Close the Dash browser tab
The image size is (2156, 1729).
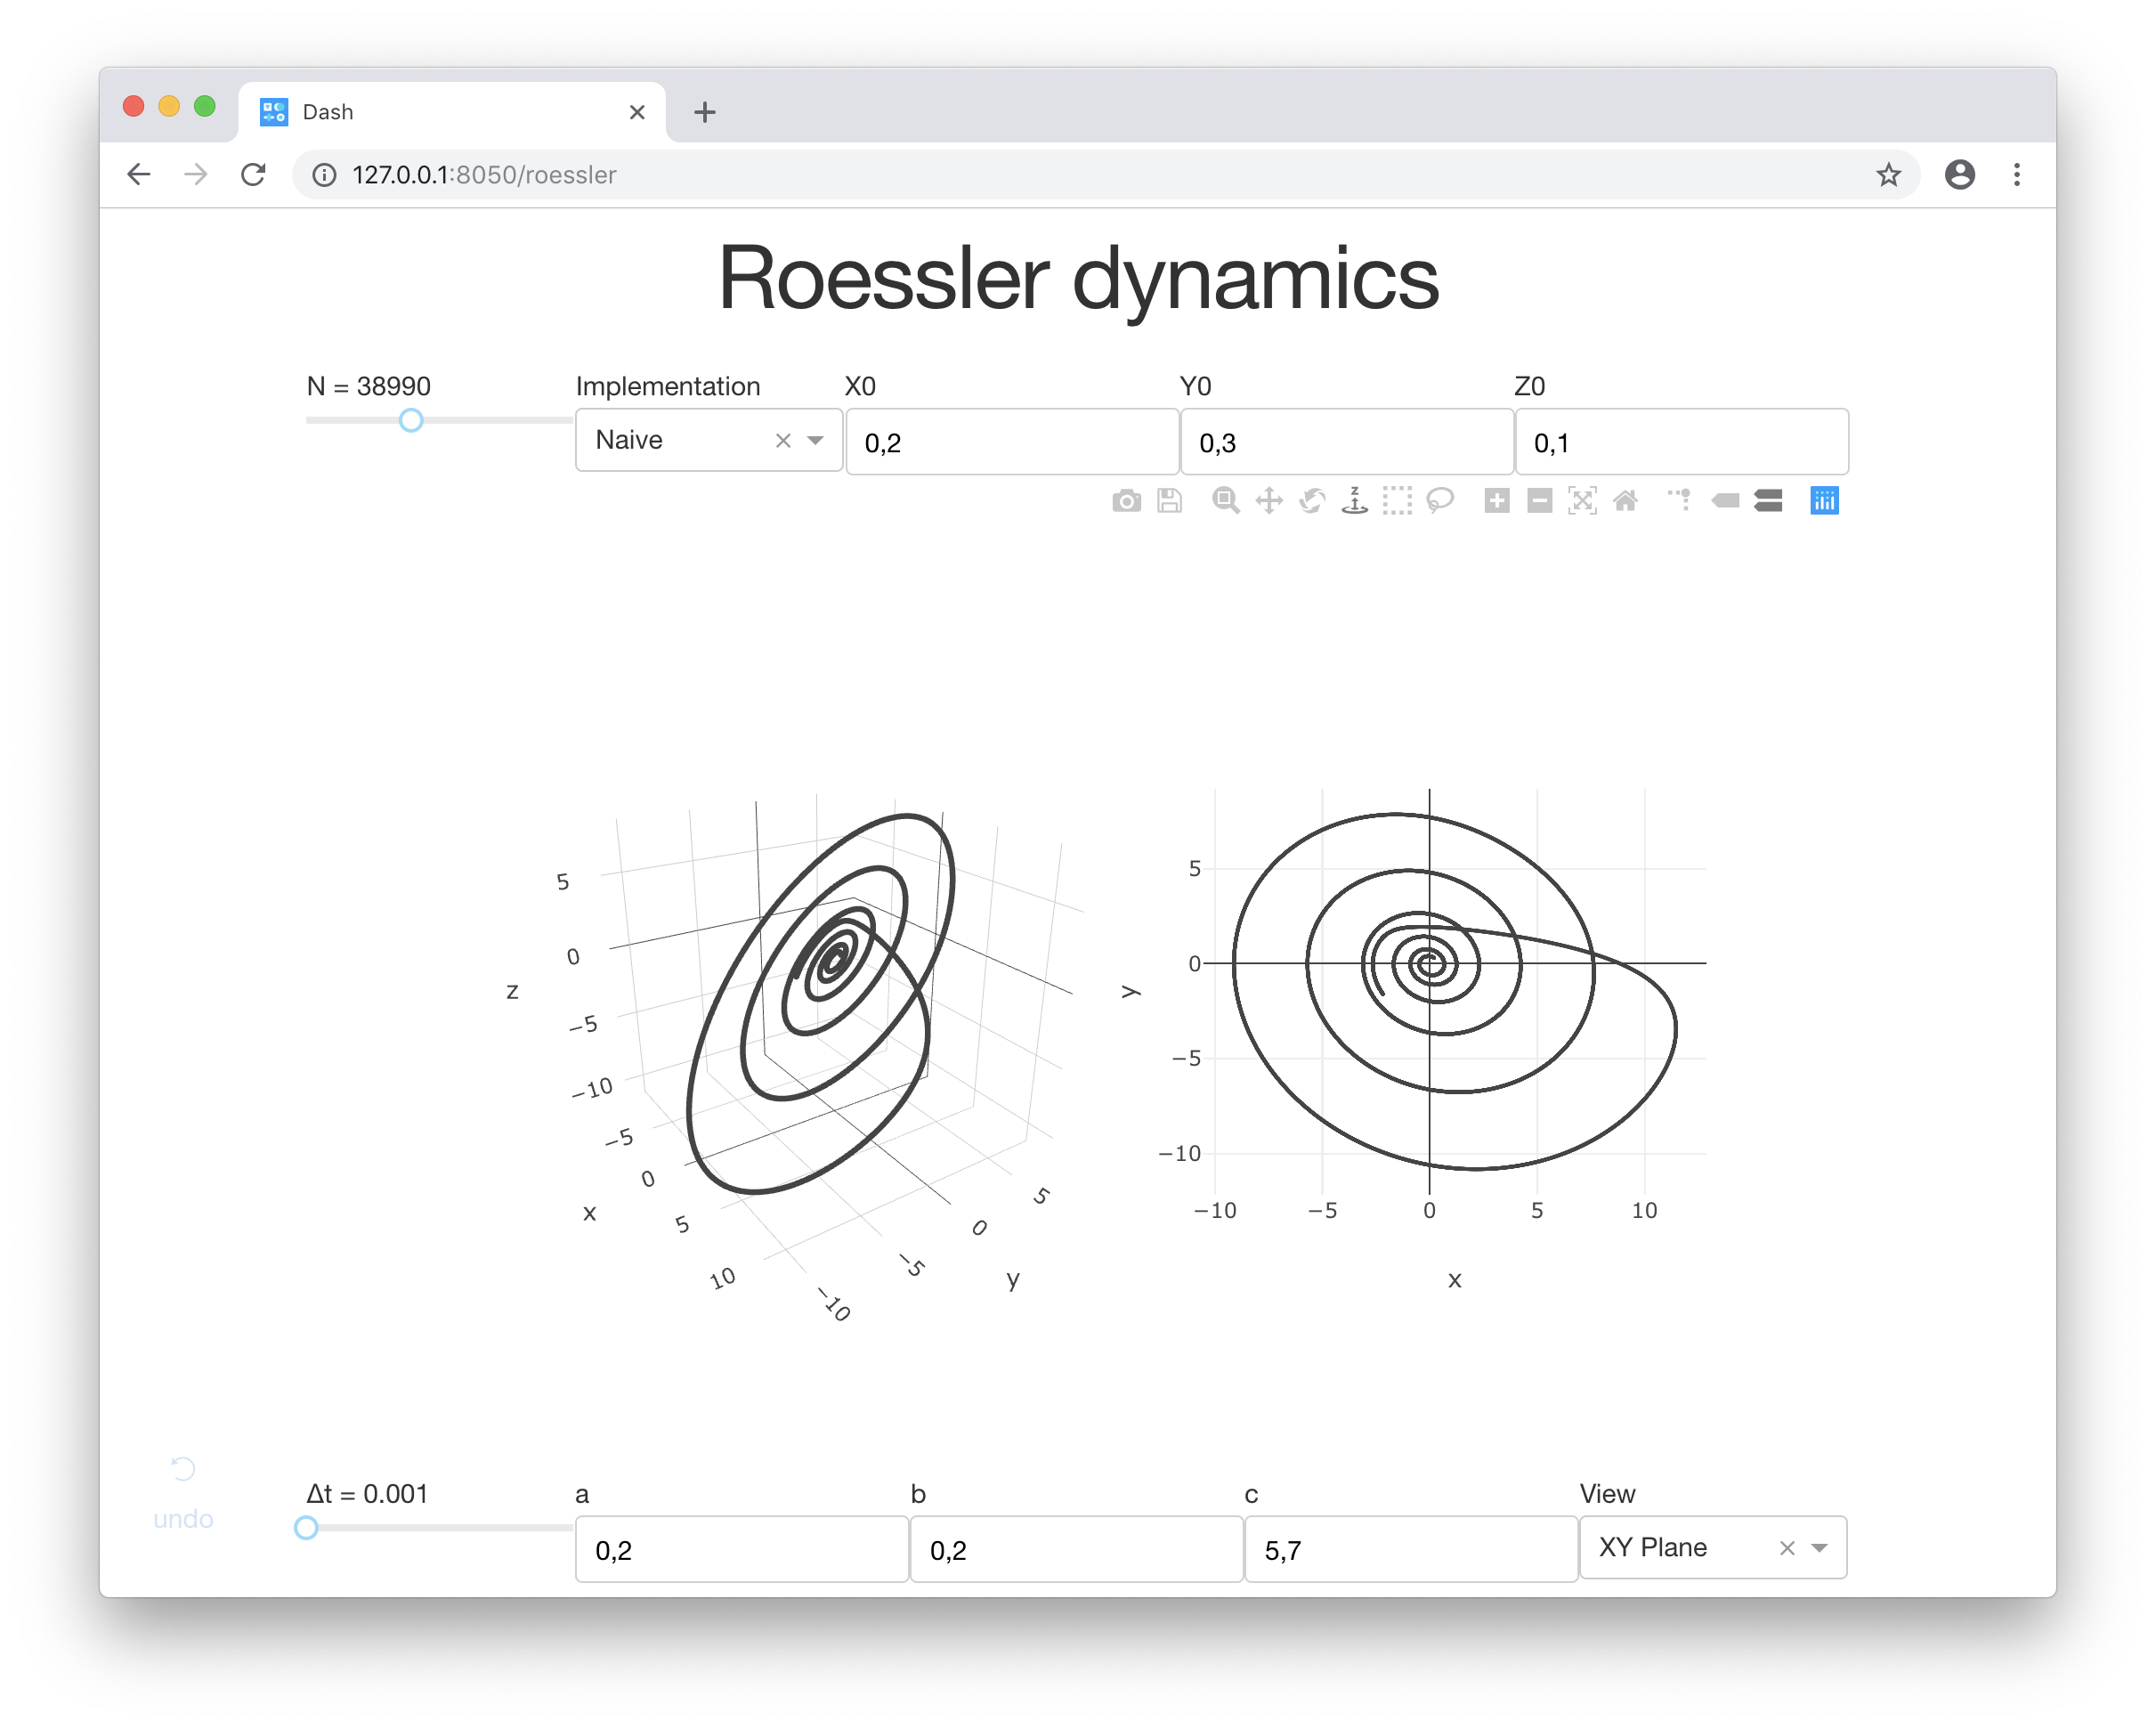637,112
